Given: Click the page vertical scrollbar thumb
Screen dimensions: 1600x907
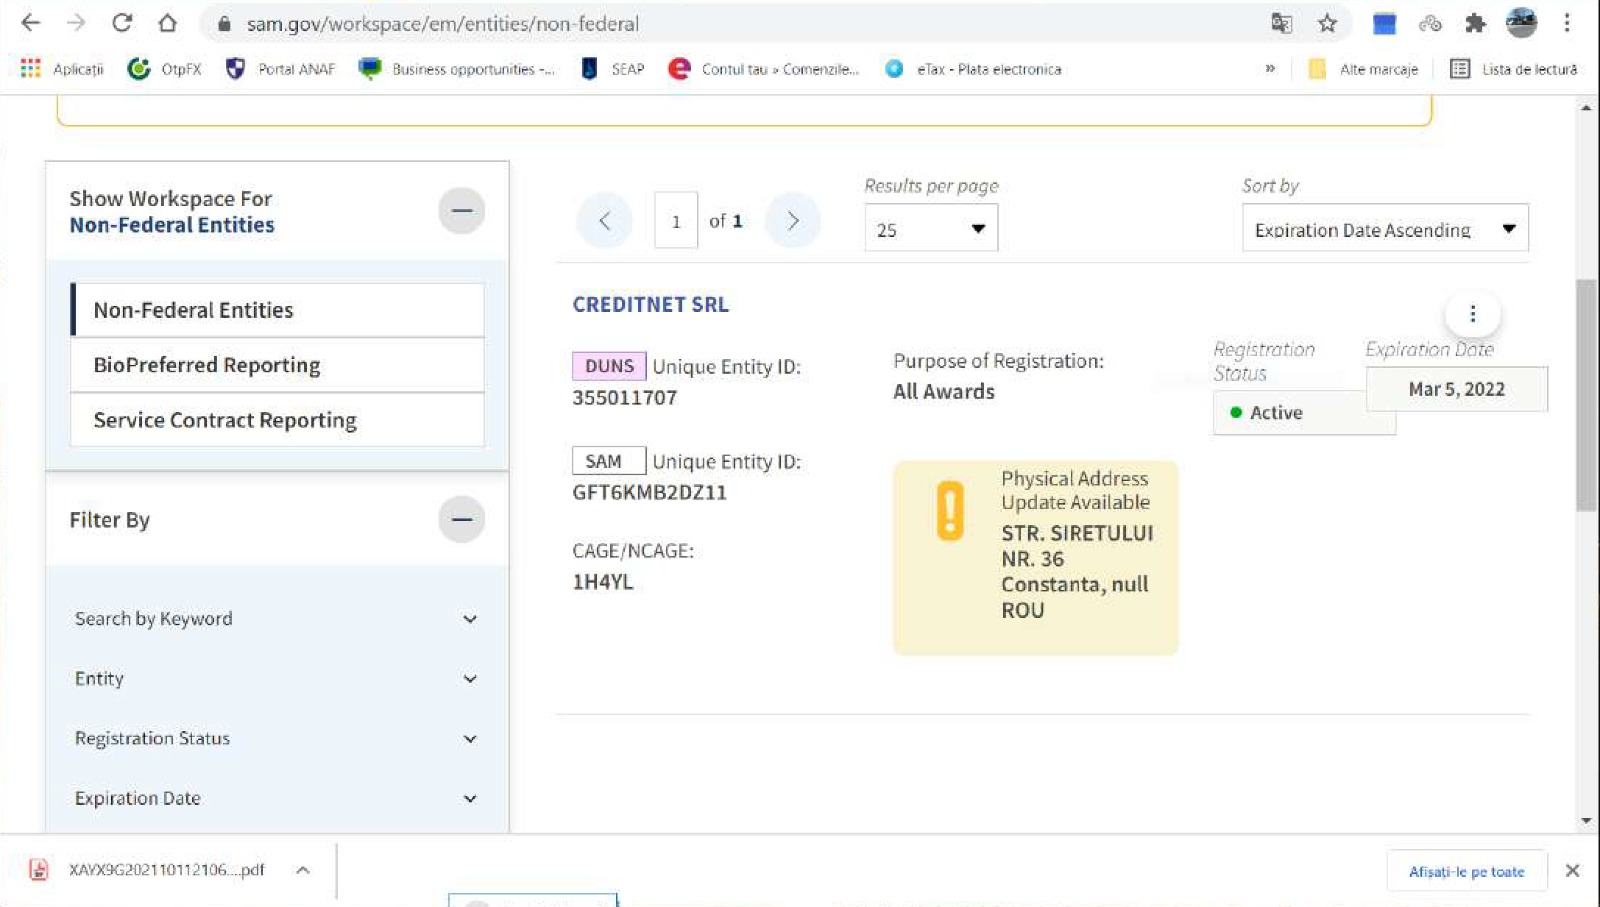Looking at the screenshot, I should click(1585, 395).
